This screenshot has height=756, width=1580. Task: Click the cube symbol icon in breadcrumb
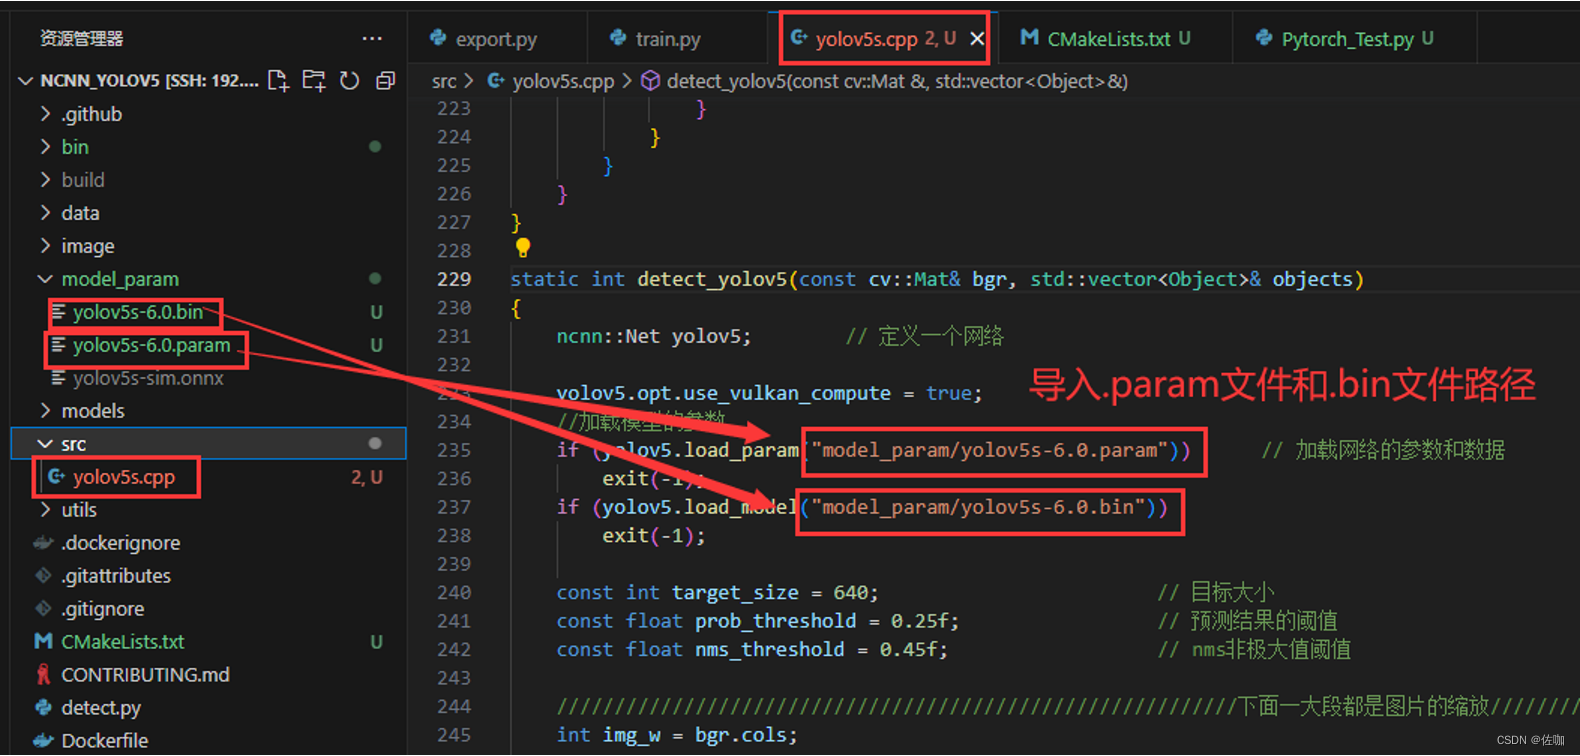pos(650,81)
